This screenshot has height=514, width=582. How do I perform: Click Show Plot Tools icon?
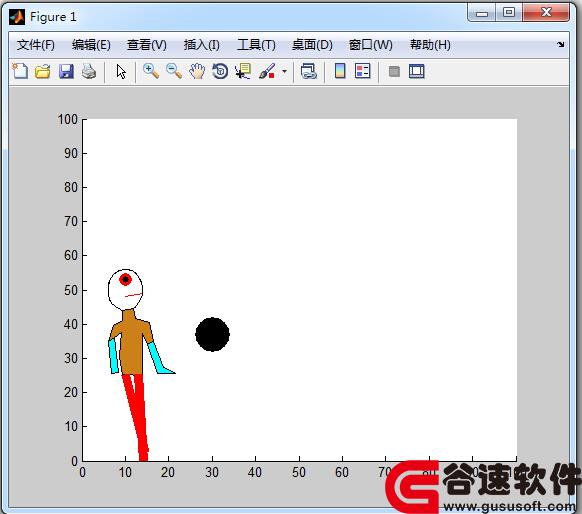click(x=416, y=71)
